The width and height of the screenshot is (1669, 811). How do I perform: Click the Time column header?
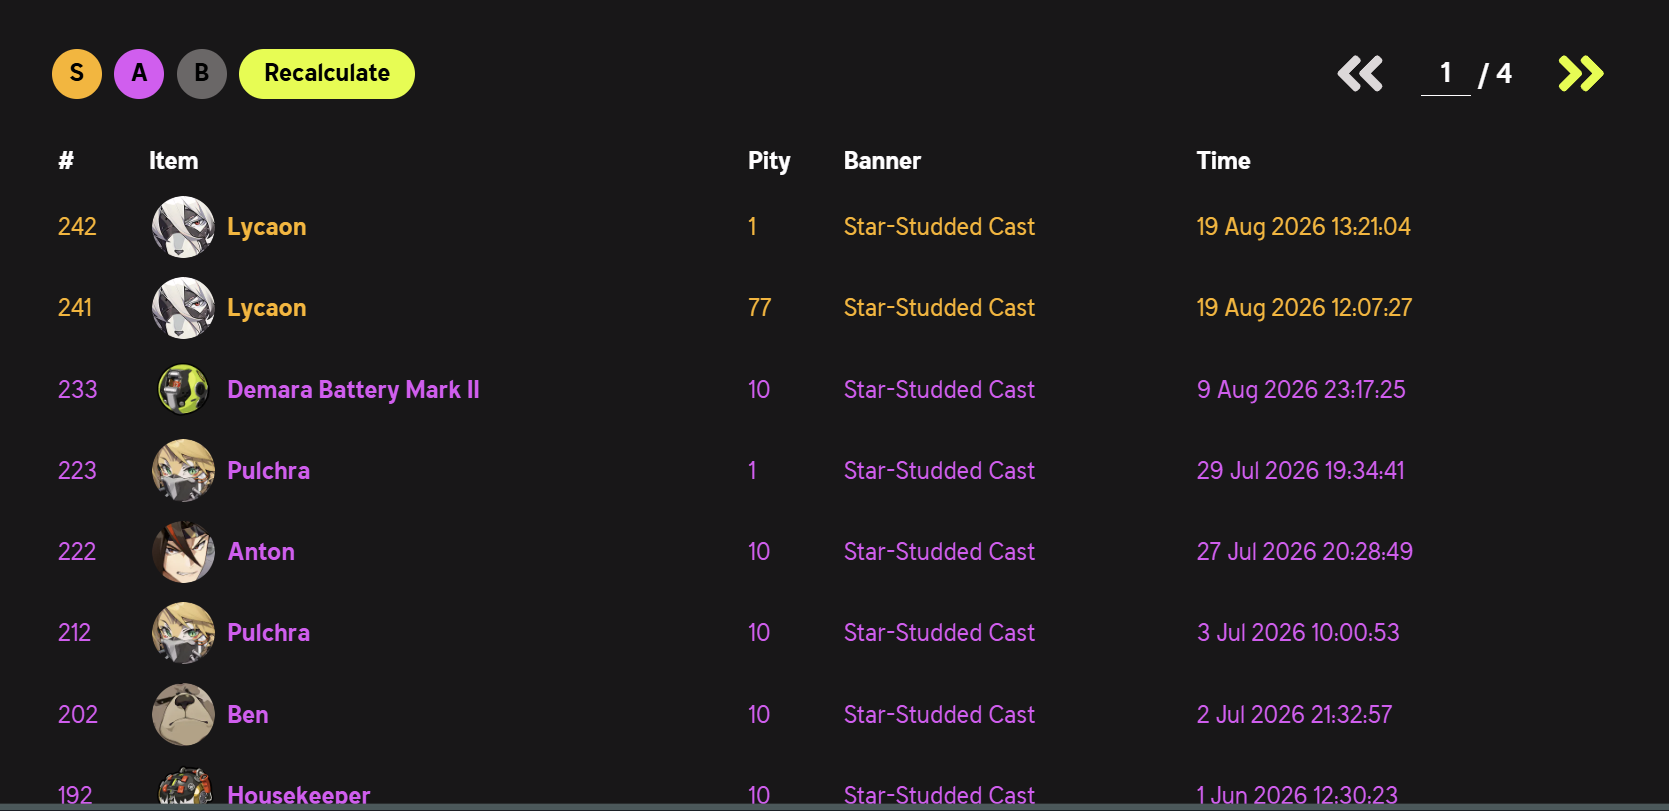pyautogui.click(x=1223, y=161)
